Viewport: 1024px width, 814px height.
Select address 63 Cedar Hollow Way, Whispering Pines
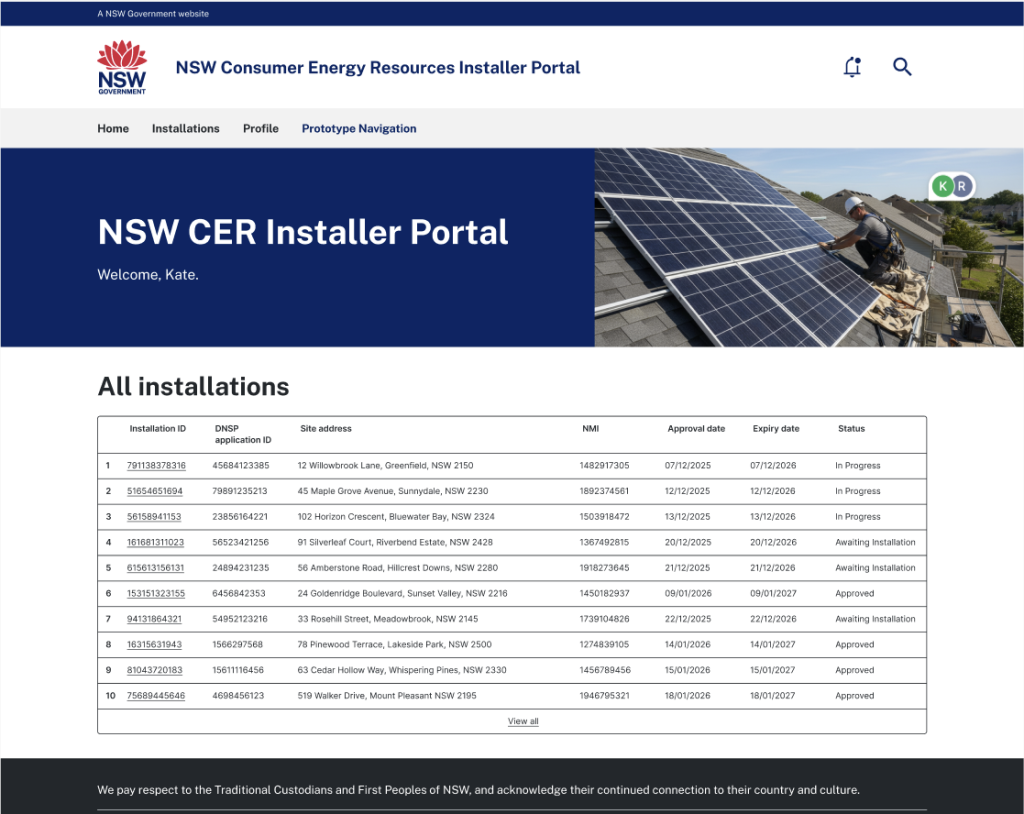(402, 670)
